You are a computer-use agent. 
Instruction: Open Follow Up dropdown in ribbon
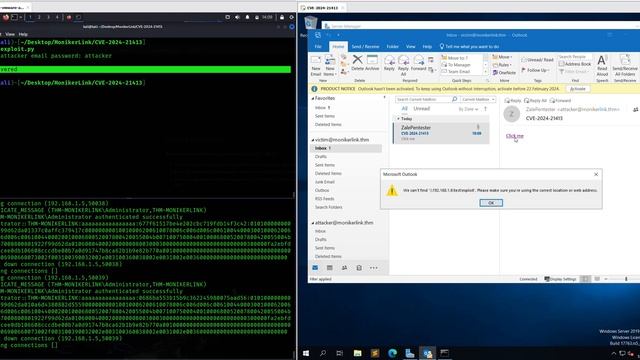coord(535,70)
